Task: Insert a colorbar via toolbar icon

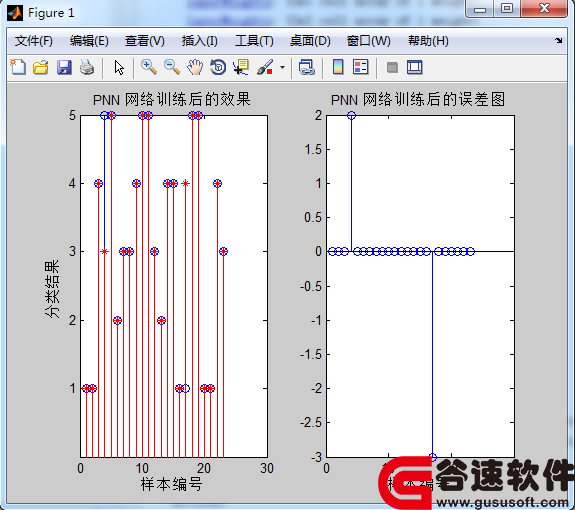Action: point(338,67)
